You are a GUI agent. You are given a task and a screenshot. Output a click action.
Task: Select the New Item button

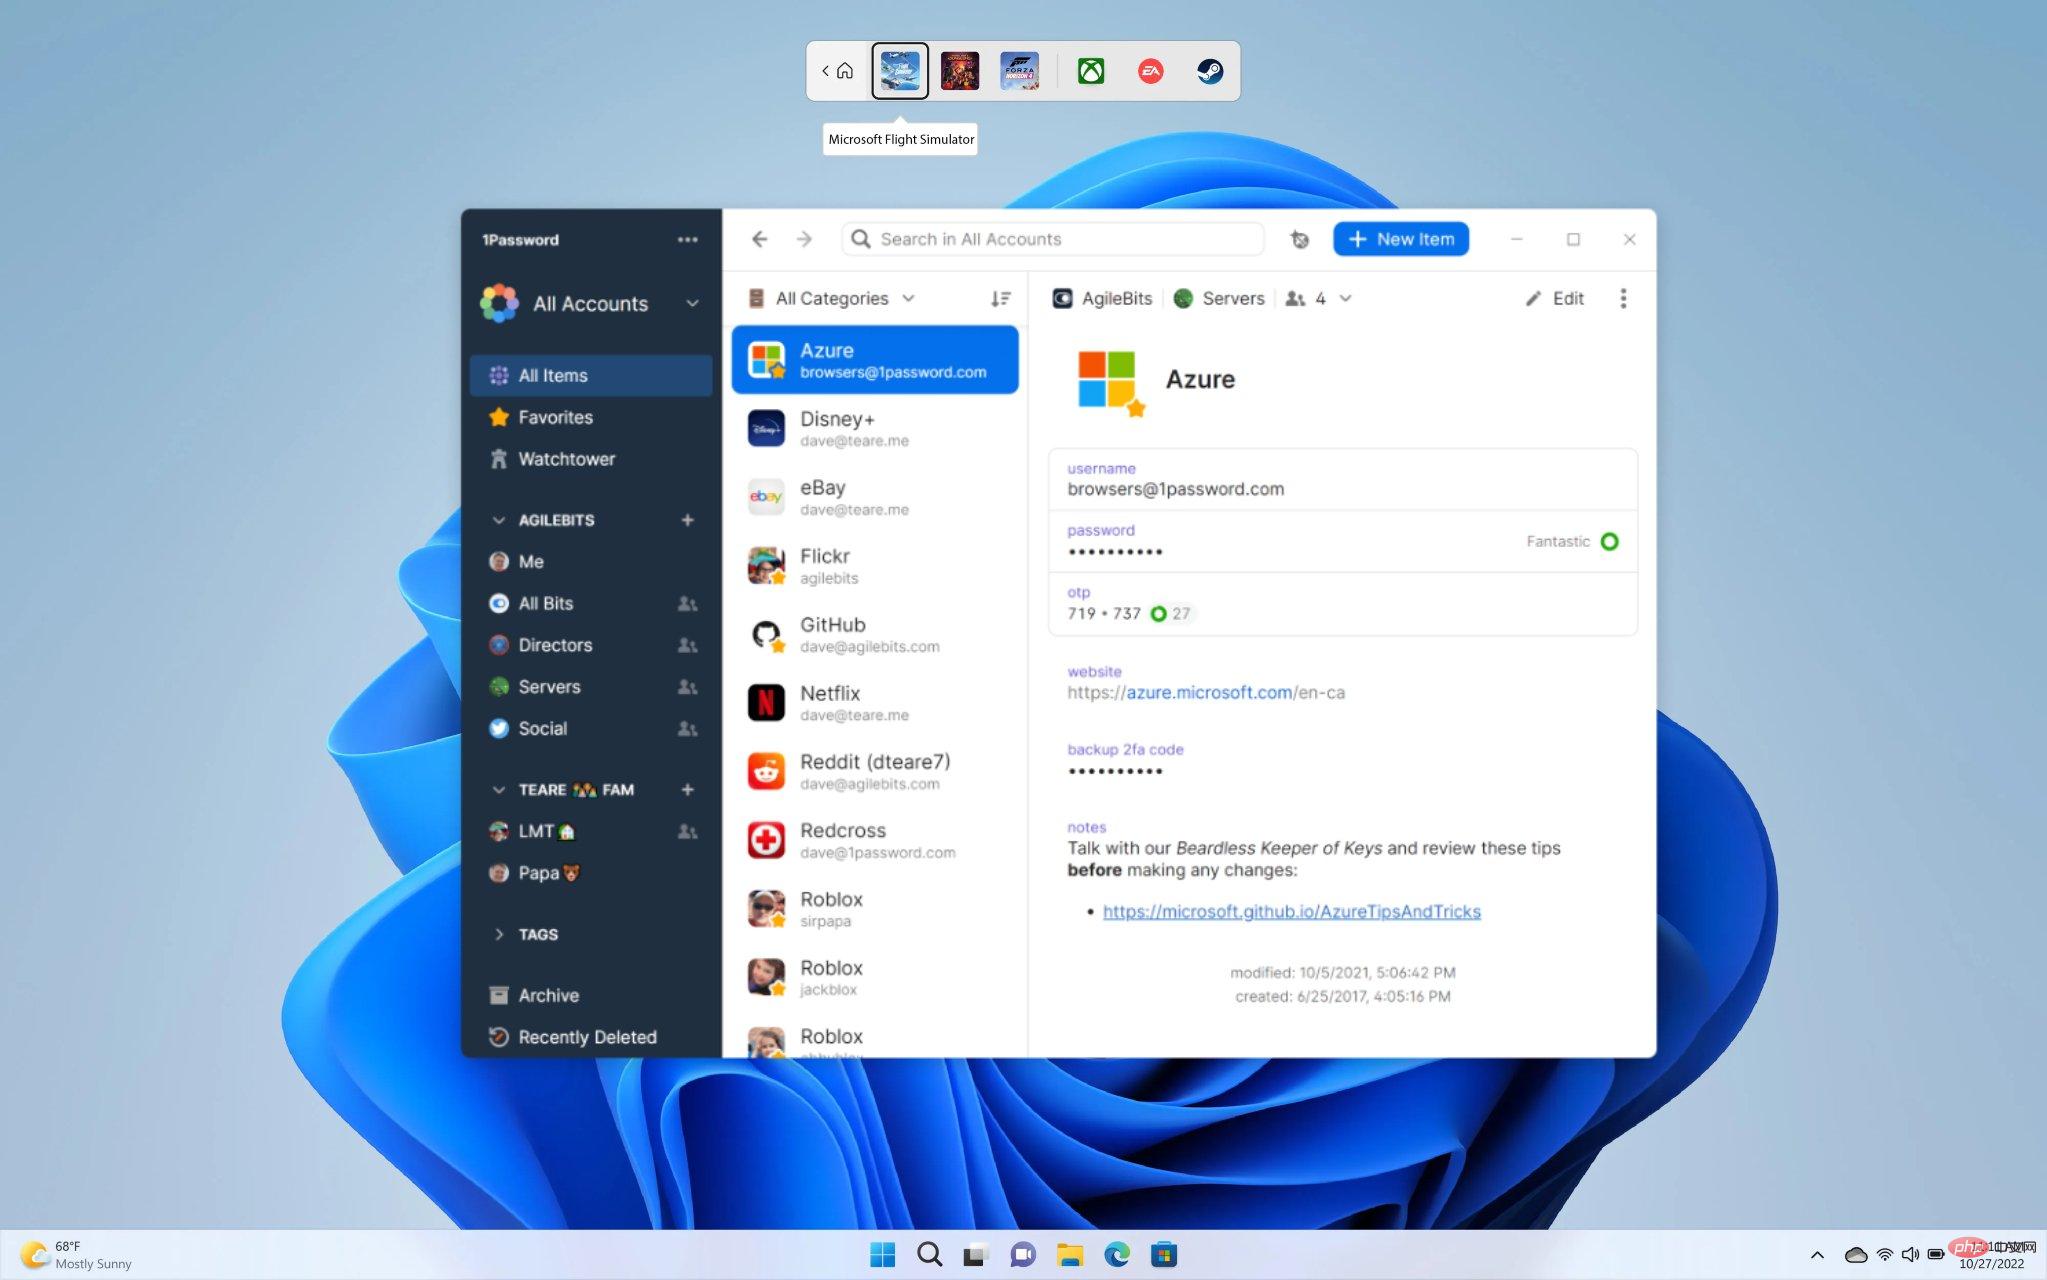coord(1400,239)
